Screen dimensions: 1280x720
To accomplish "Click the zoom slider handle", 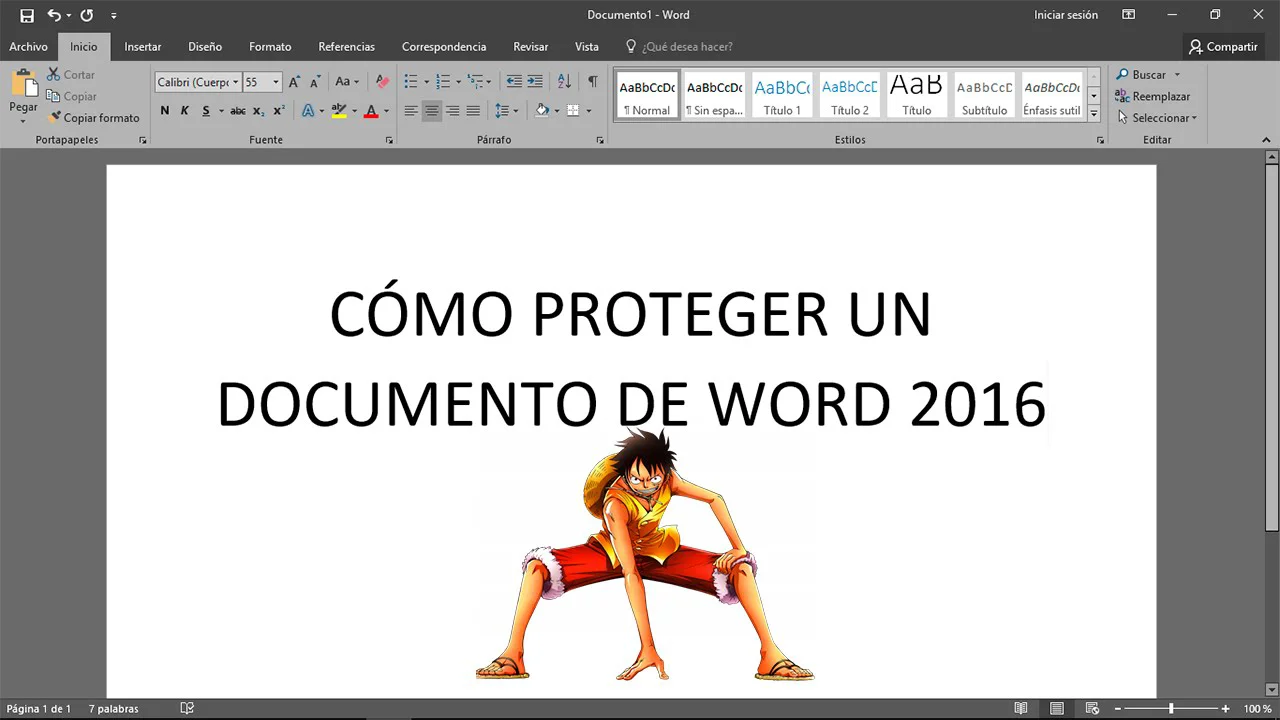I will [1171, 708].
